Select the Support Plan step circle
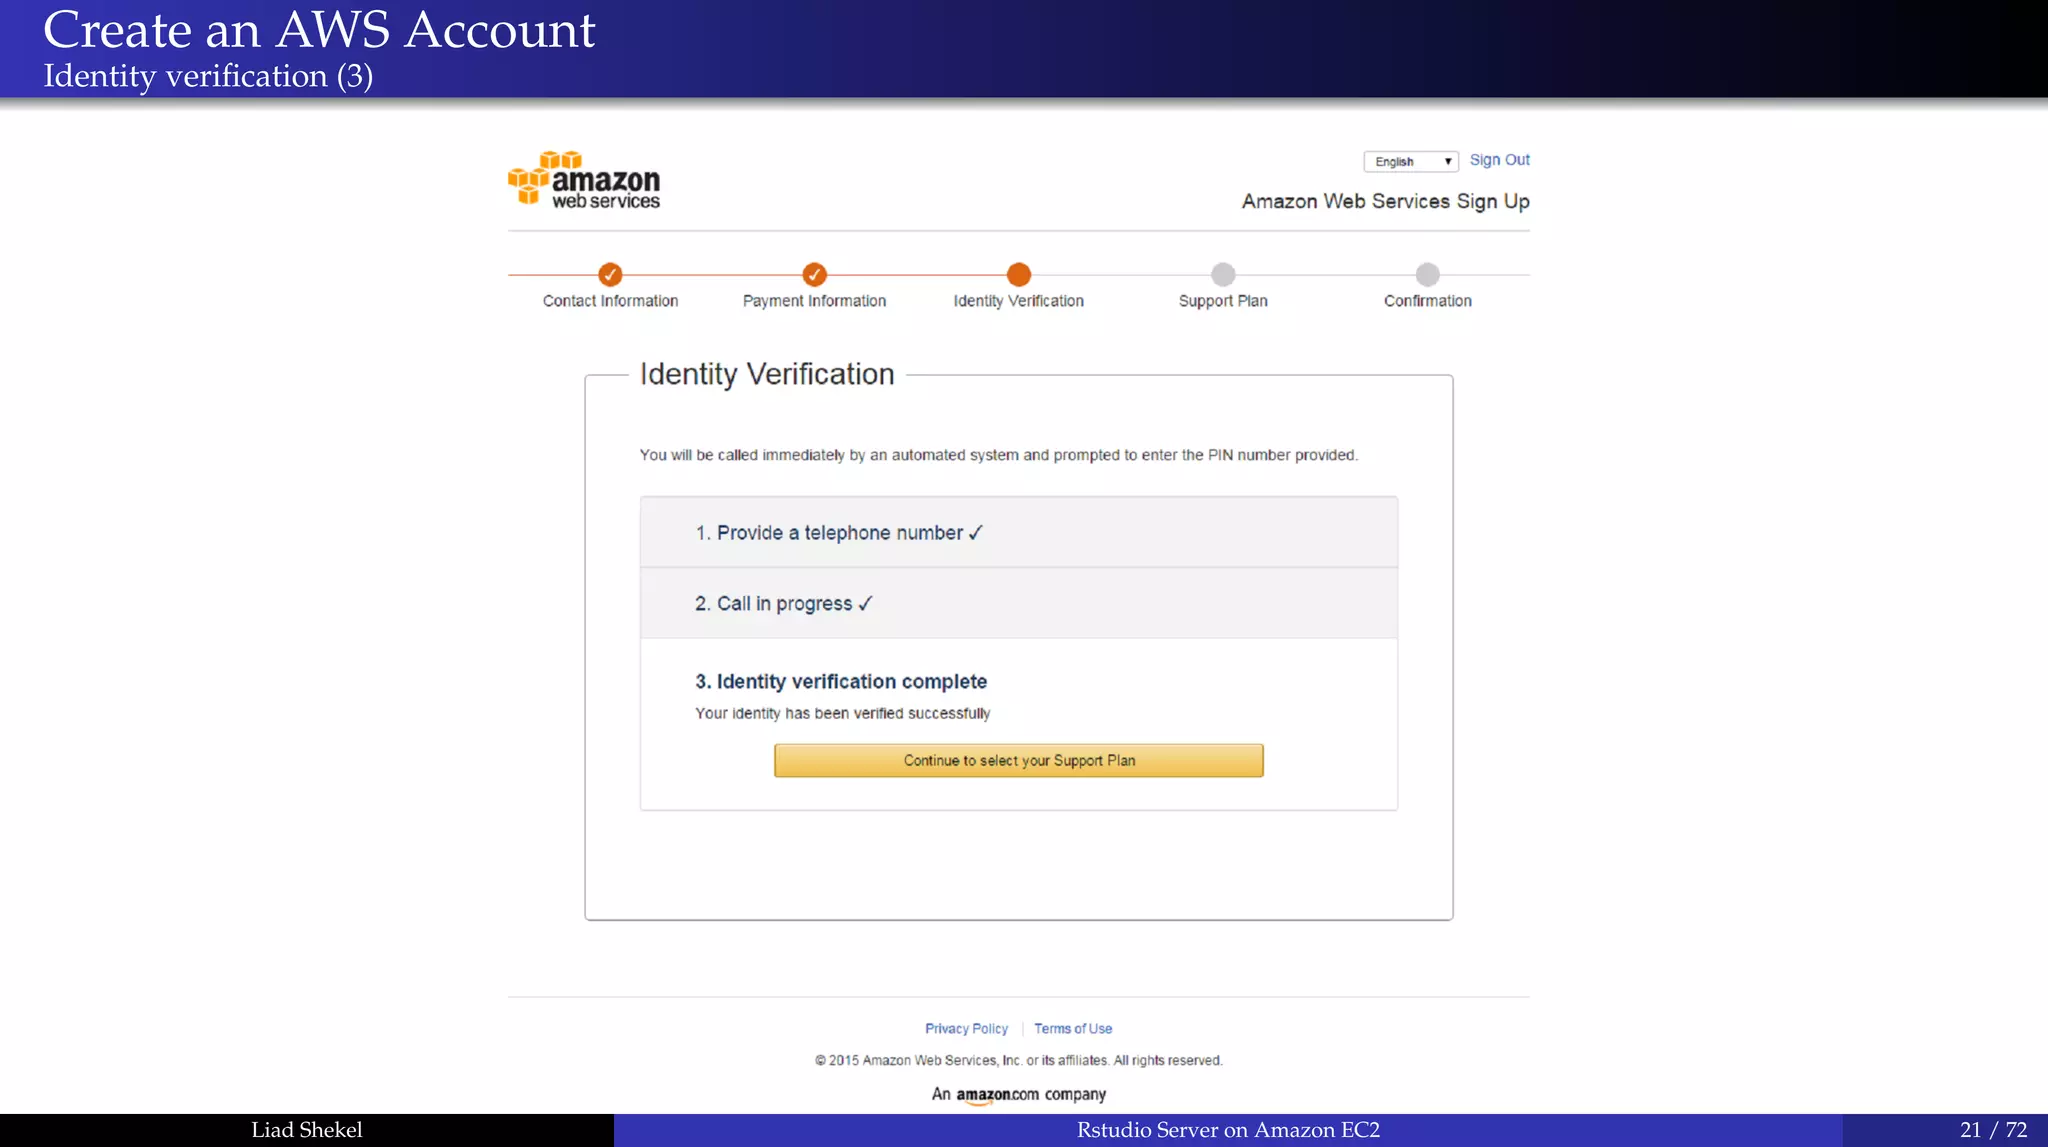 (x=1223, y=274)
